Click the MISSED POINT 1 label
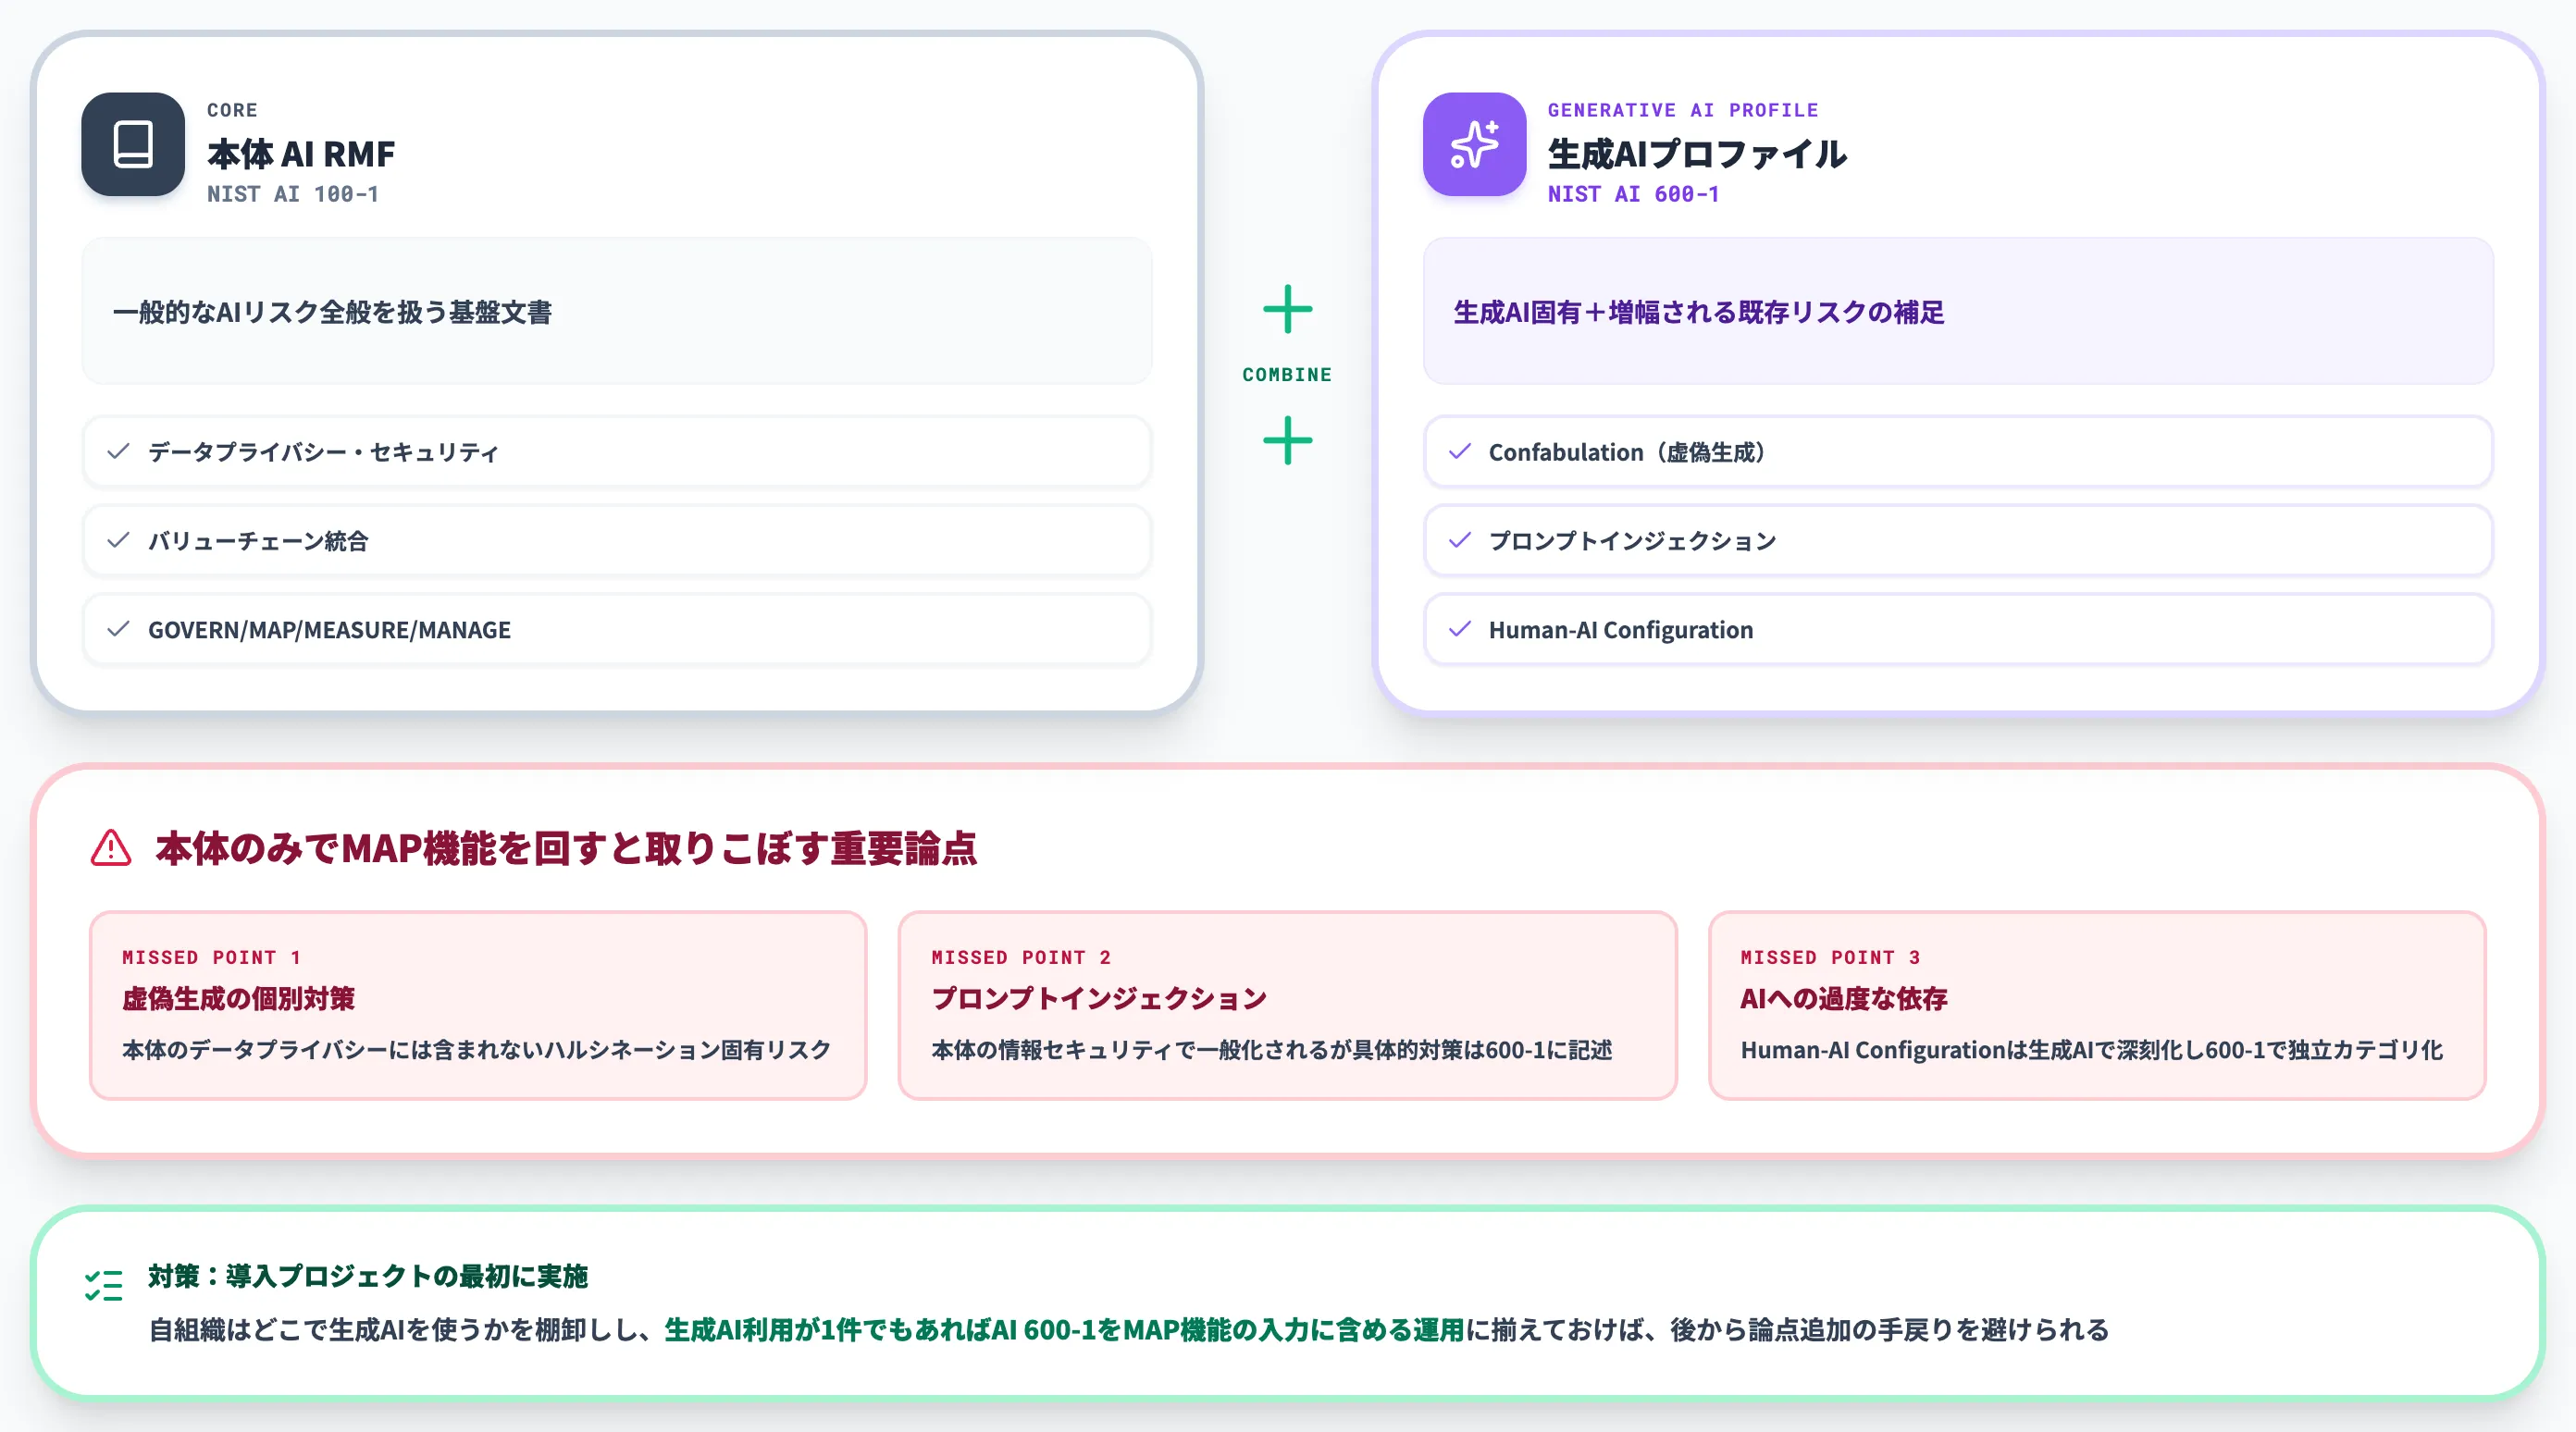The image size is (2576, 1432). point(211,957)
